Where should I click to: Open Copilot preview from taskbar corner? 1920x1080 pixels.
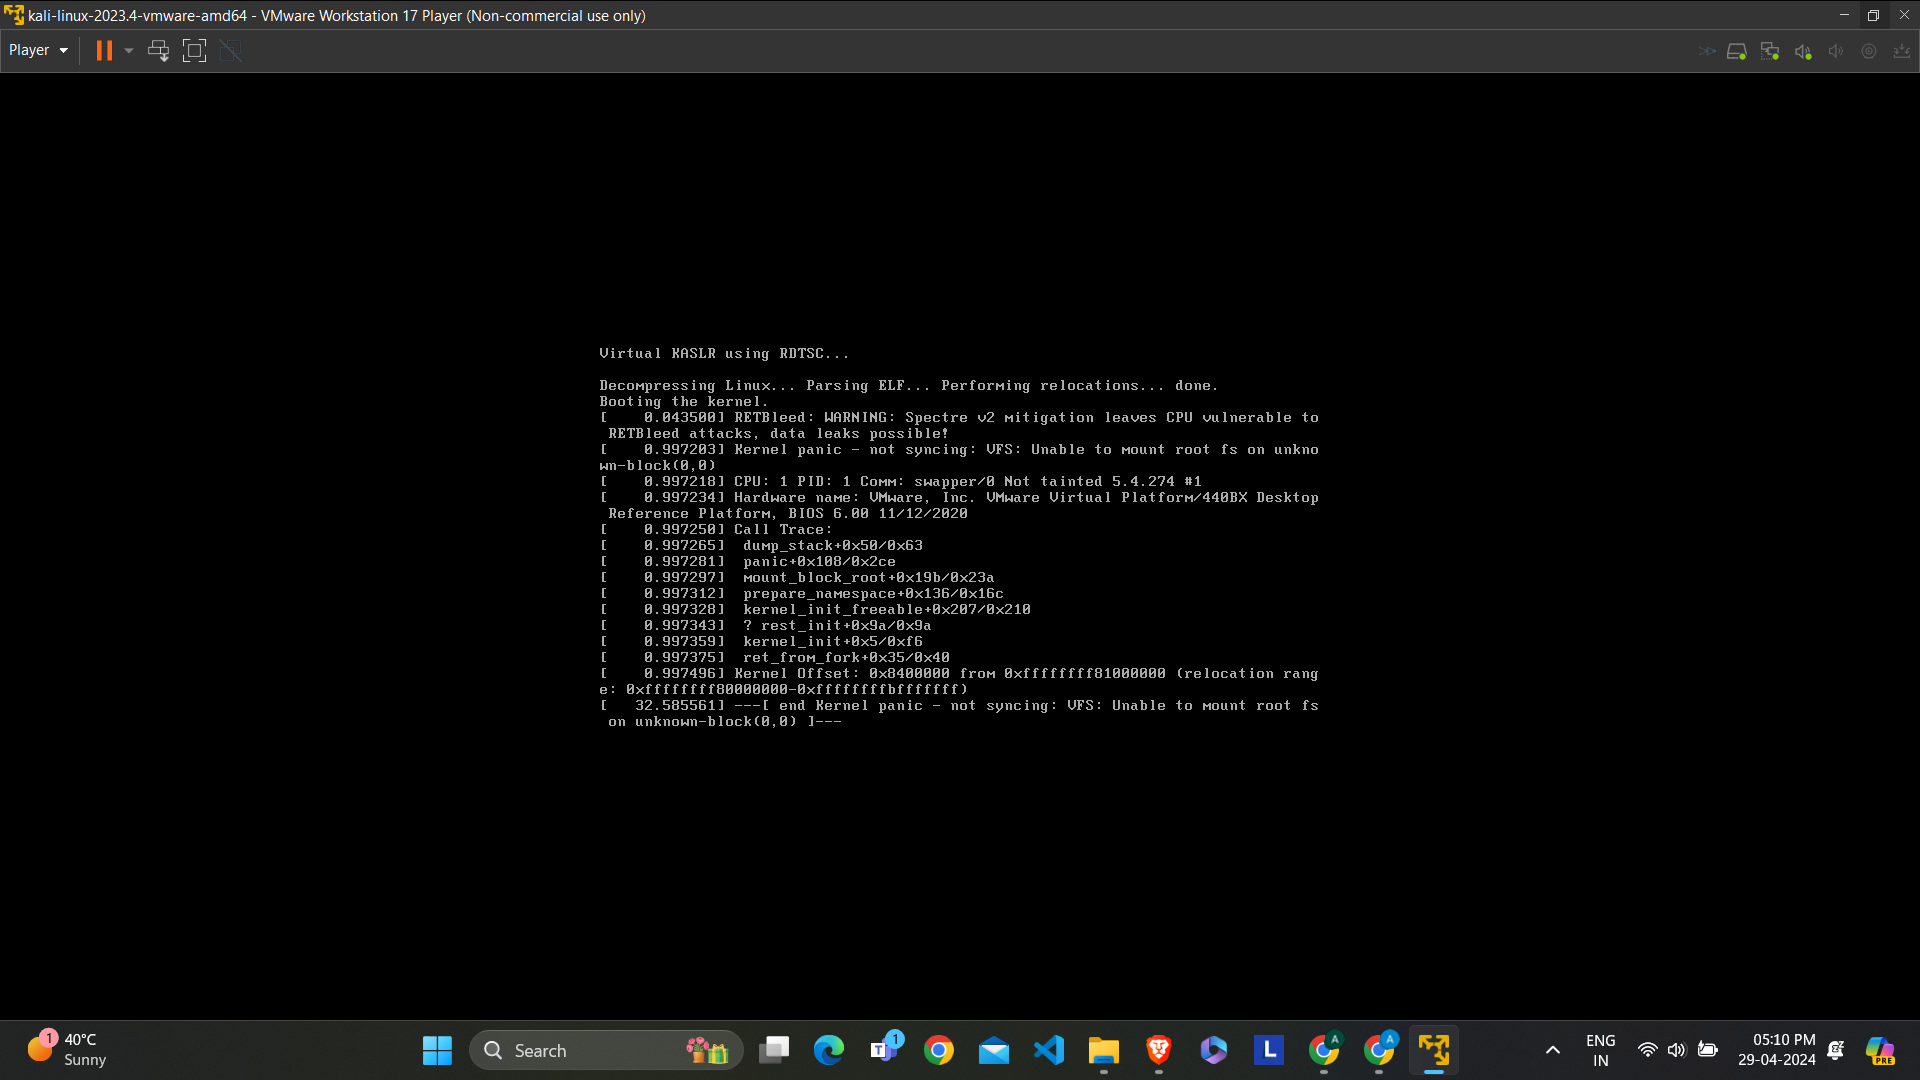[x=1880, y=1050]
